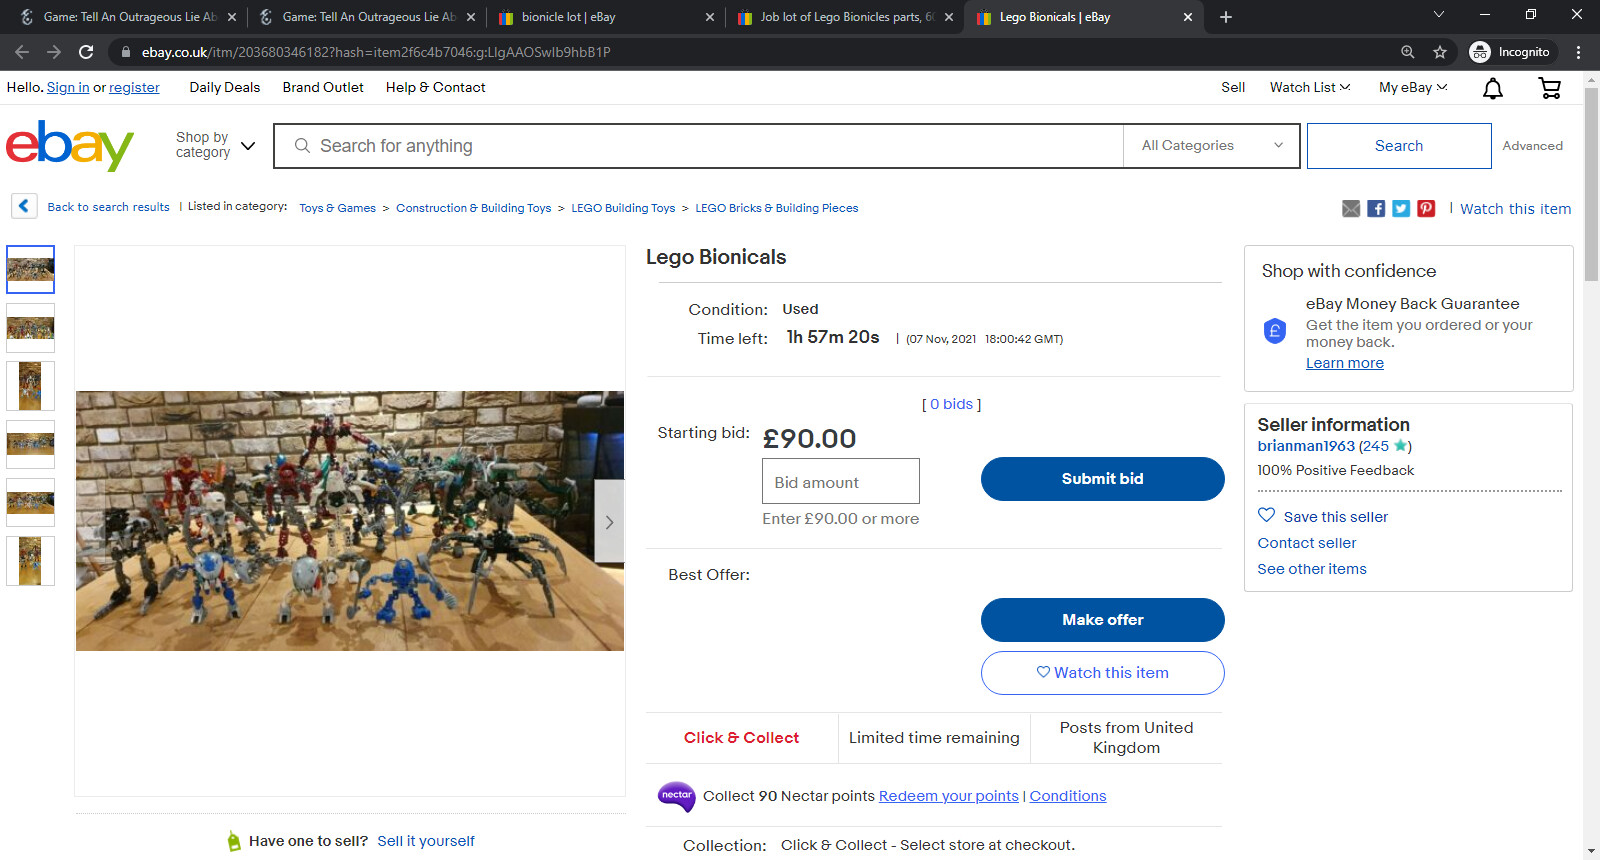Open Brand Outlet page
This screenshot has height=860, width=1600.
click(x=323, y=88)
